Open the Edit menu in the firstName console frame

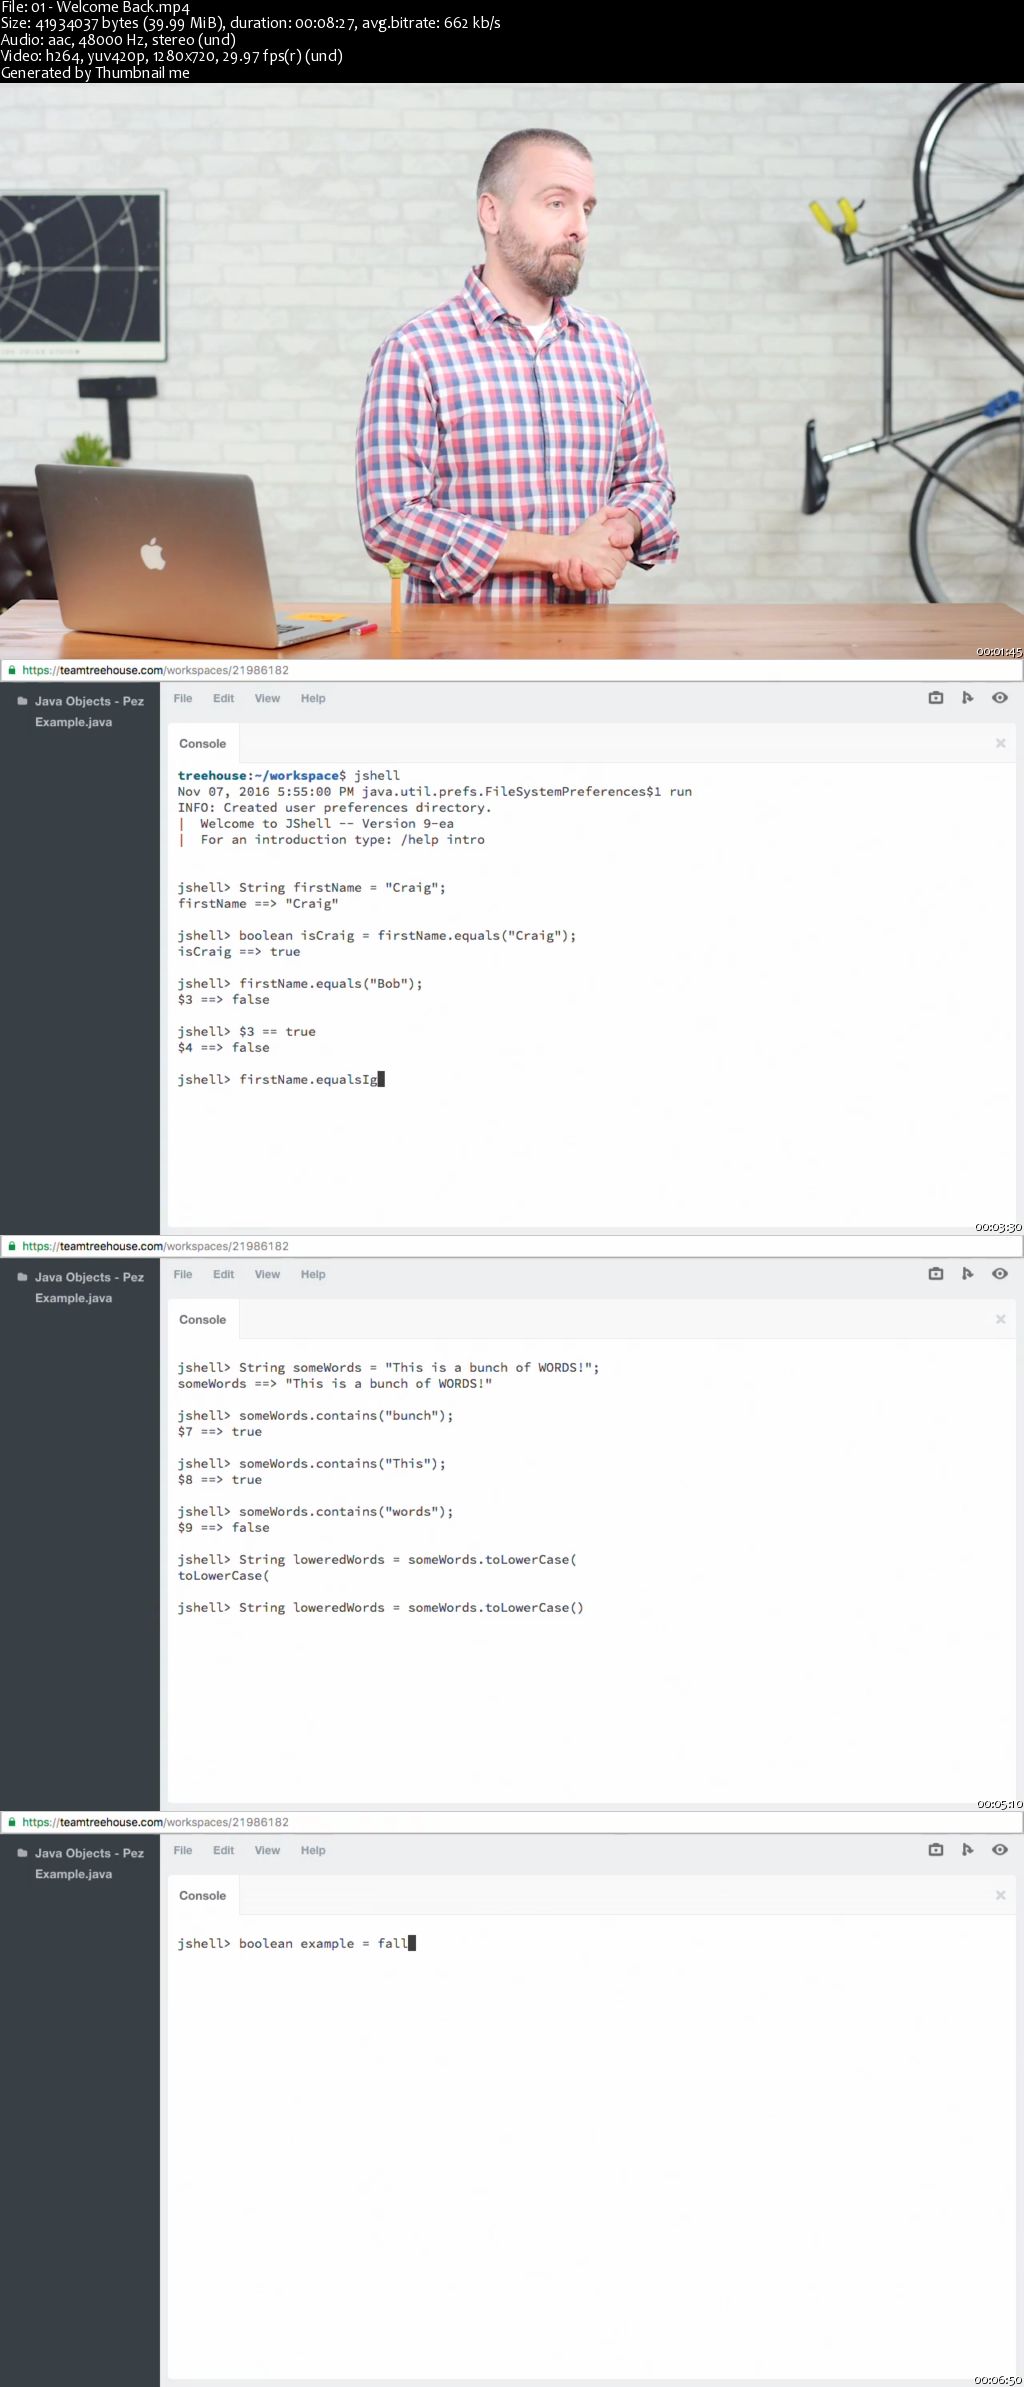(223, 698)
